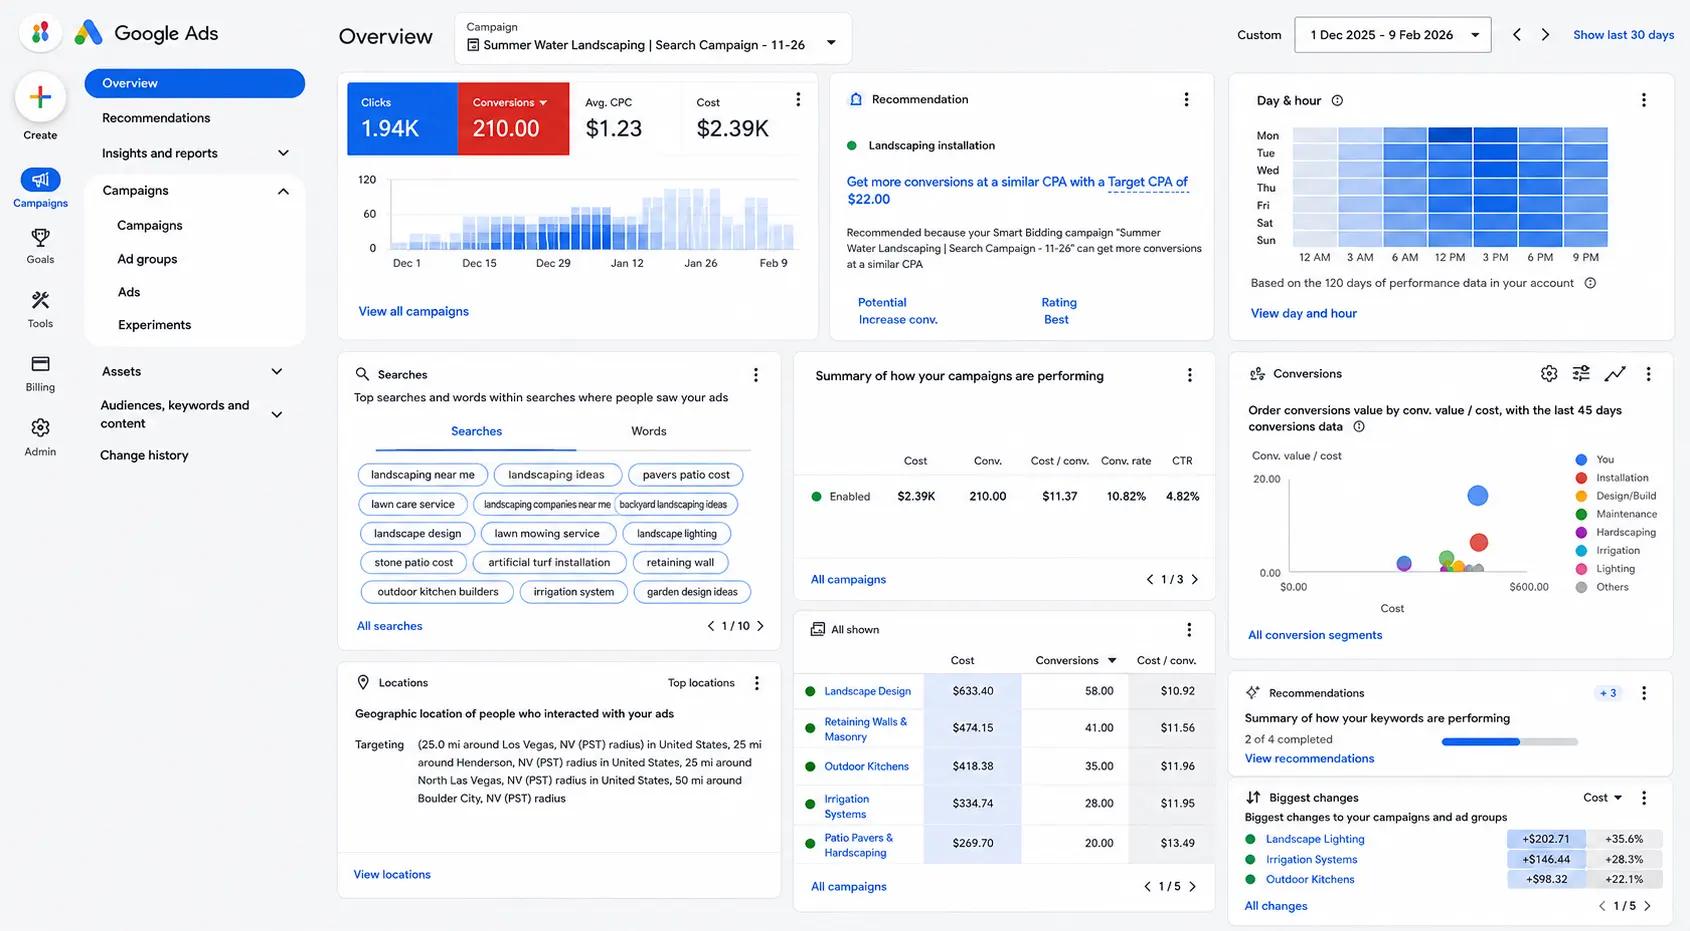Image resolution: width=1690 pixels, height=931 pixels.
Task: Click 'outdoor kitchen builders' search chip
Action: click(x=438, y=592)
